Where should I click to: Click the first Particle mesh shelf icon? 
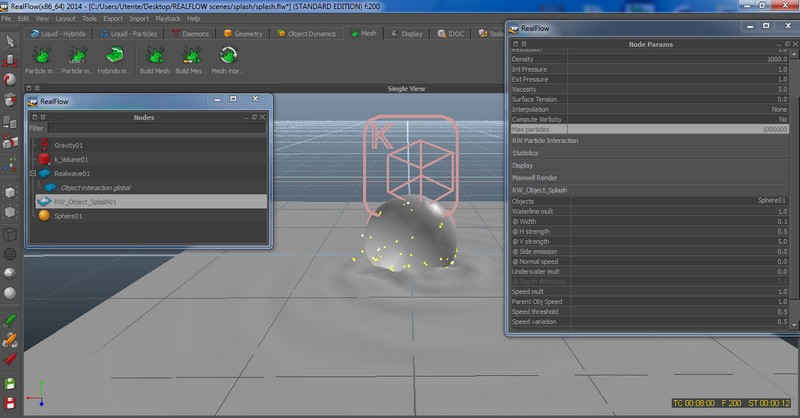[x=41, y=55]
